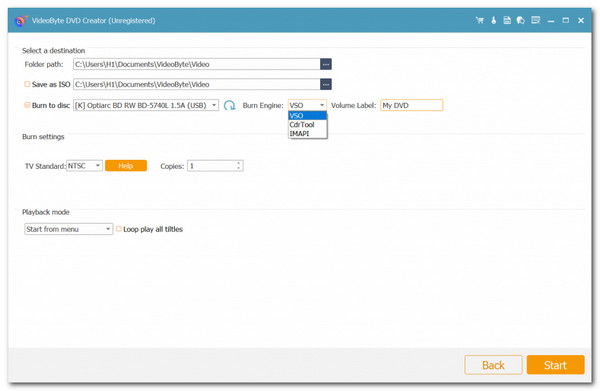
Task: Click the orange Help button
Action: (126, 166)
